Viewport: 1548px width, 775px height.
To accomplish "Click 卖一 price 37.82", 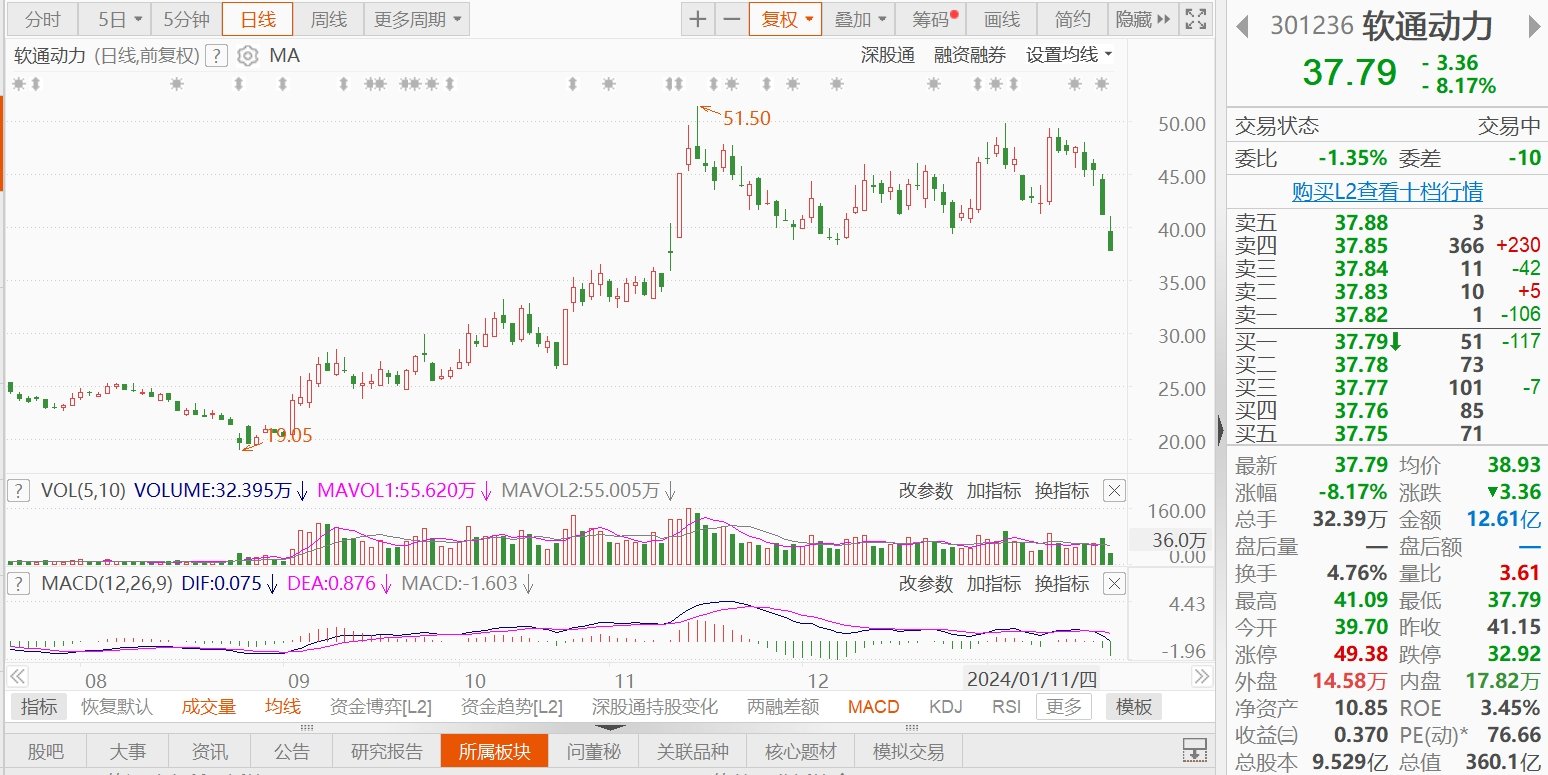I will pyautogui.click(x=1361, y=314).
